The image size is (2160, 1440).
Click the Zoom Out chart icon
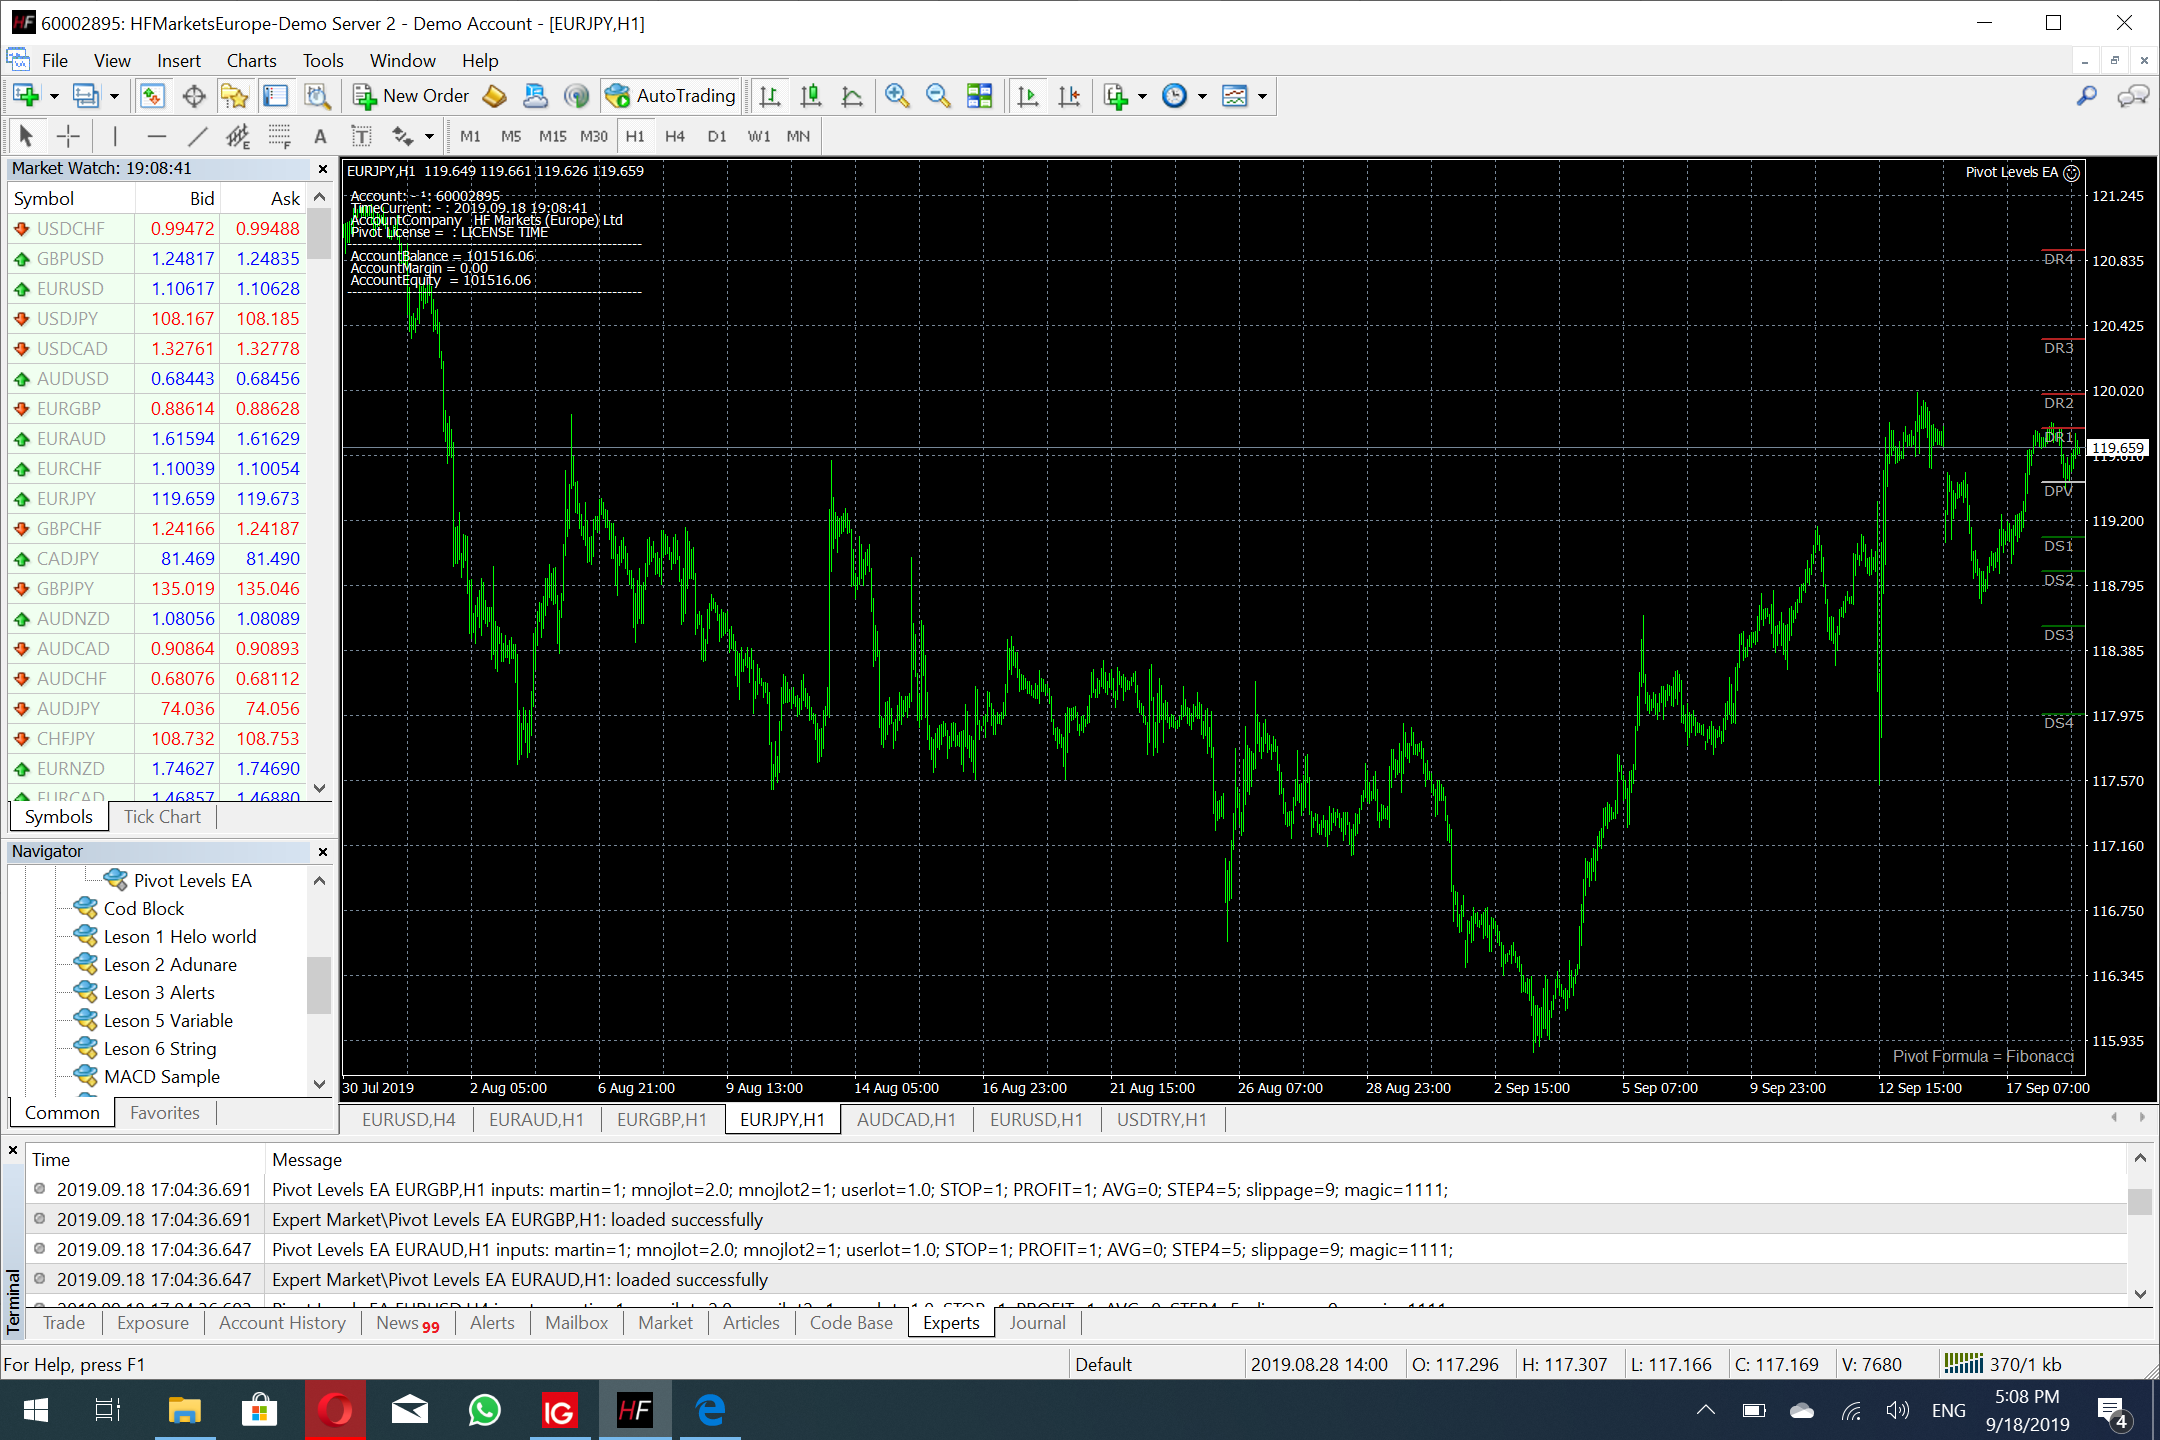click(937, 96)
